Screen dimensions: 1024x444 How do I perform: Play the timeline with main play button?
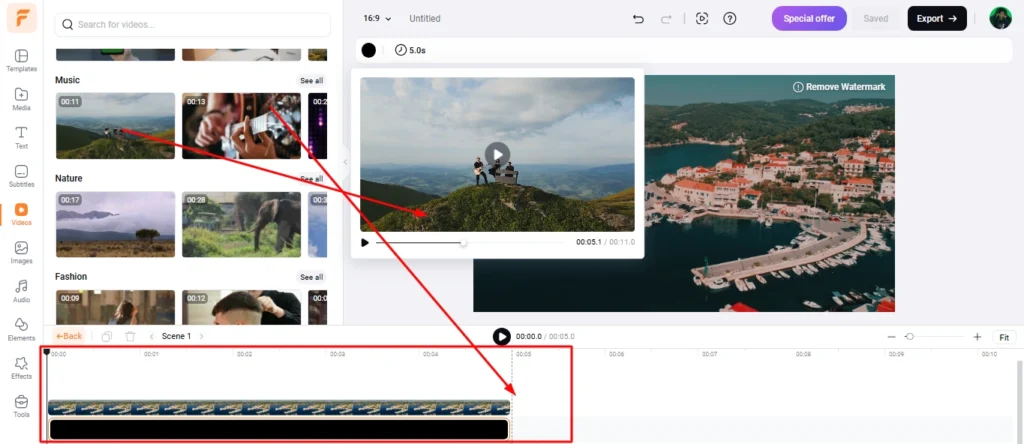(502, 336)
